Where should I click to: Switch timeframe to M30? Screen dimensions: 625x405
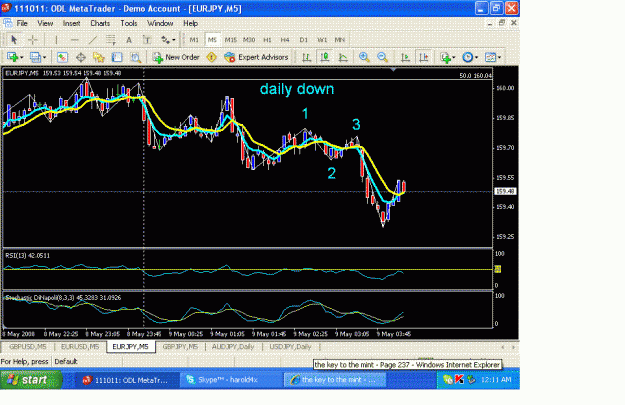coord(249,40)
